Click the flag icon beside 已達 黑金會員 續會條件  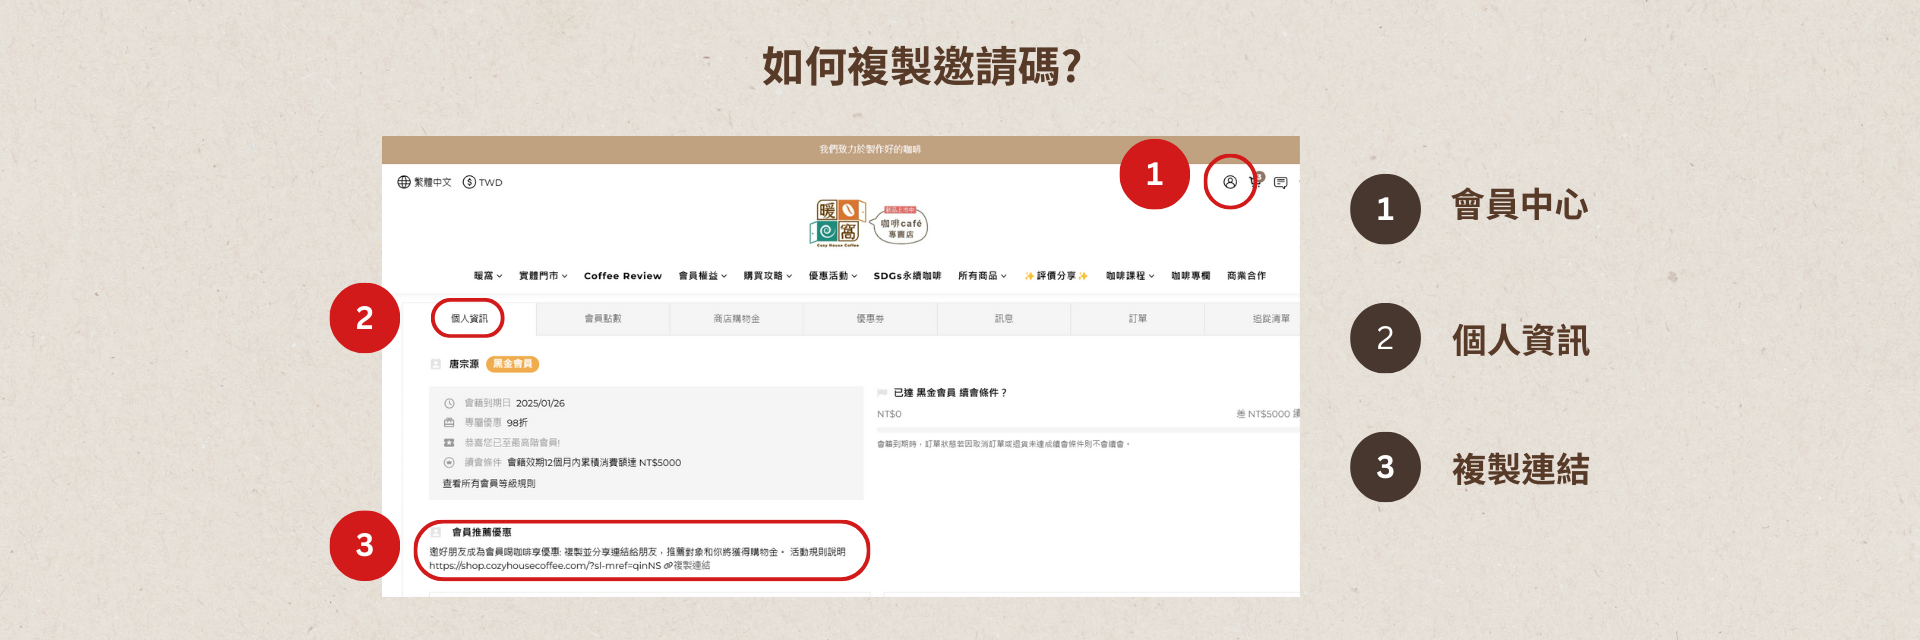coord(882,393)
